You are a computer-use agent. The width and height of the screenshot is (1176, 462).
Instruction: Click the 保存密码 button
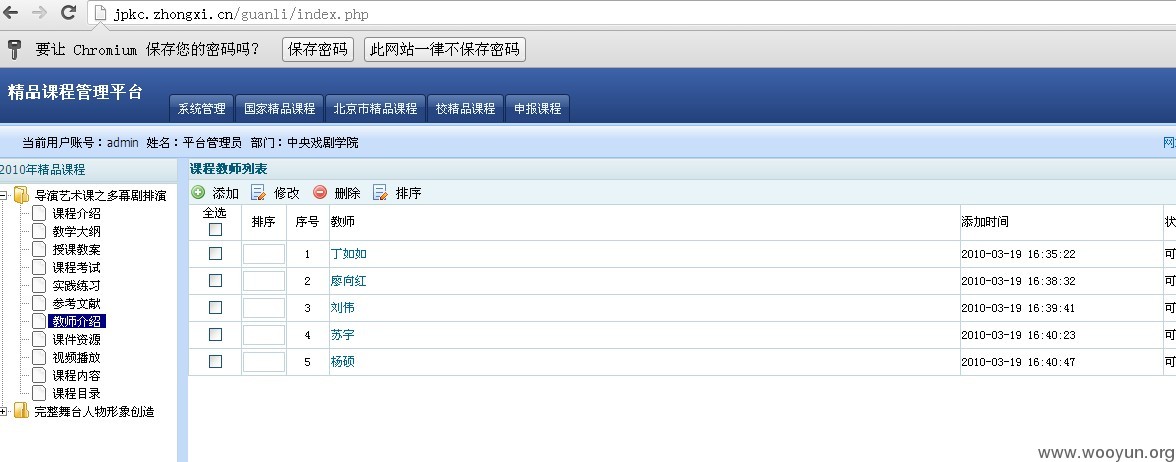(x=318, y=50)
